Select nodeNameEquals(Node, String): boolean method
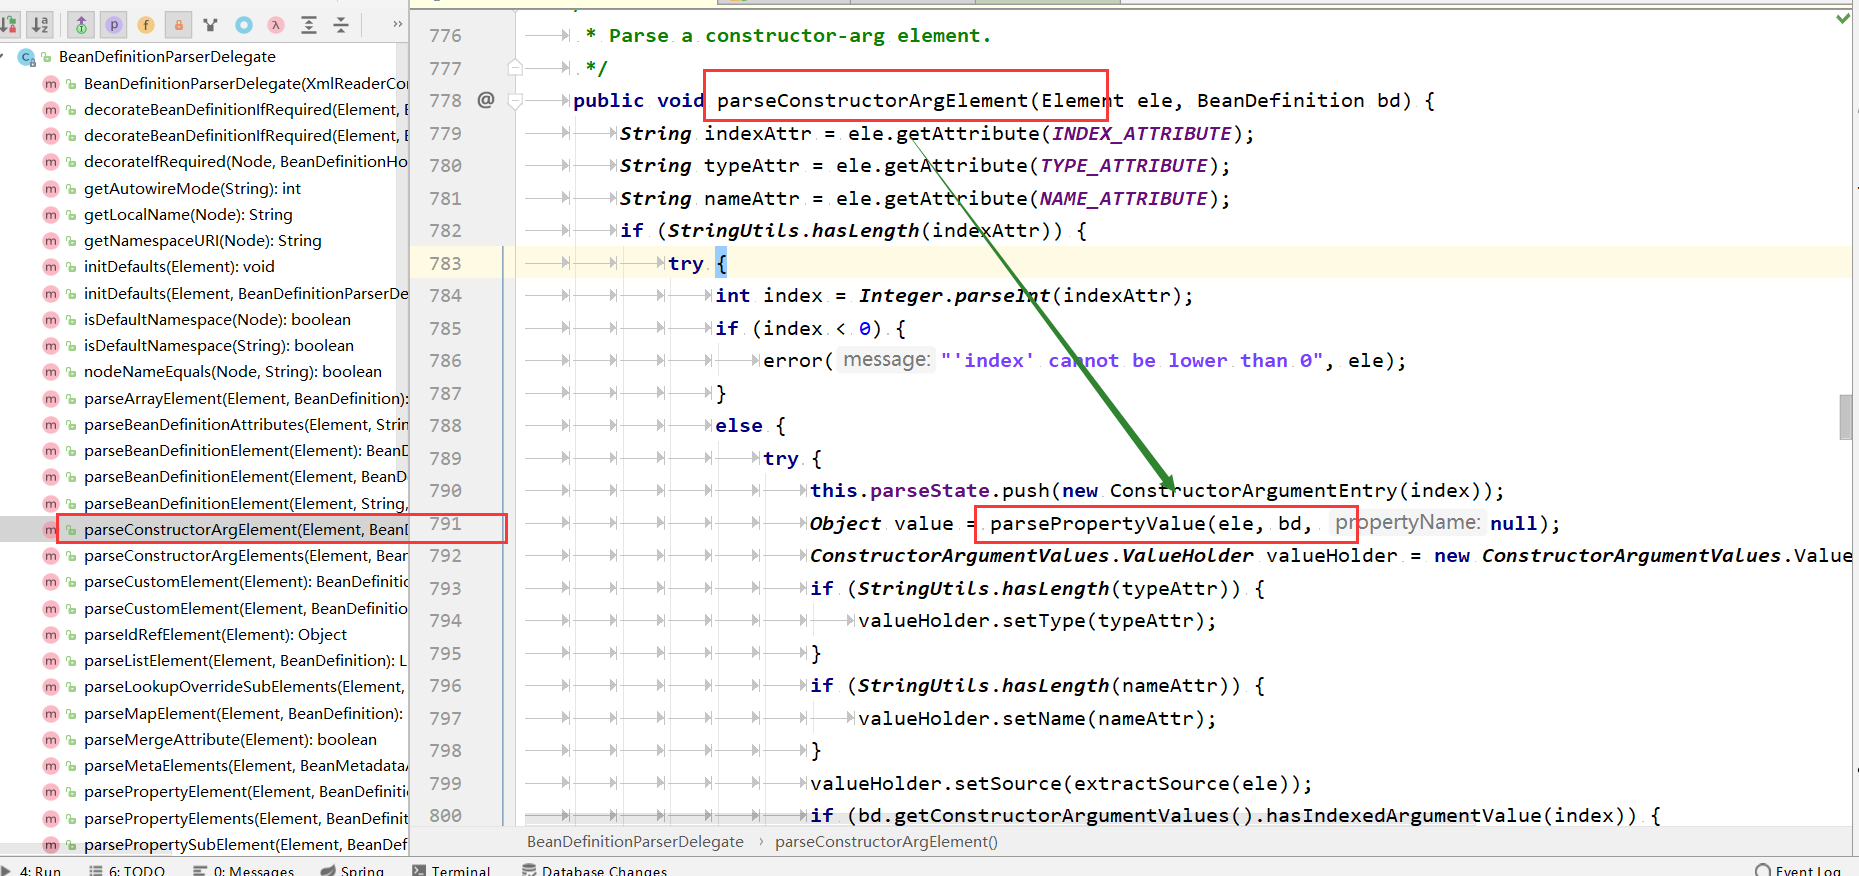The width and height of the screenshot is (1859, 876). click(233, 372)
